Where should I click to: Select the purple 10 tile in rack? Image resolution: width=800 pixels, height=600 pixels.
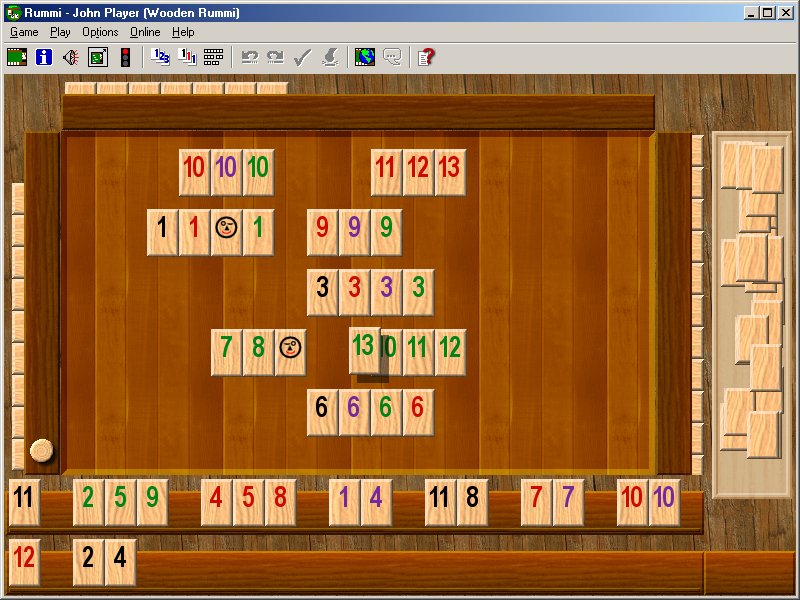664,502
